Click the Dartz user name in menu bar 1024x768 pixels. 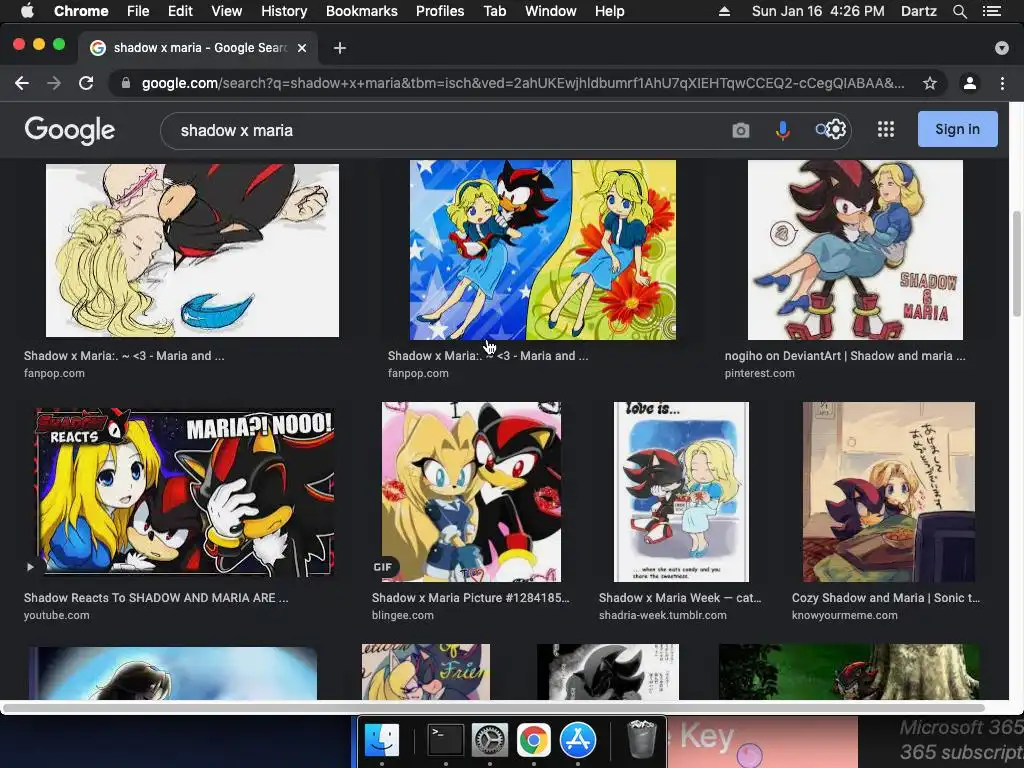(x=918, y=11)
